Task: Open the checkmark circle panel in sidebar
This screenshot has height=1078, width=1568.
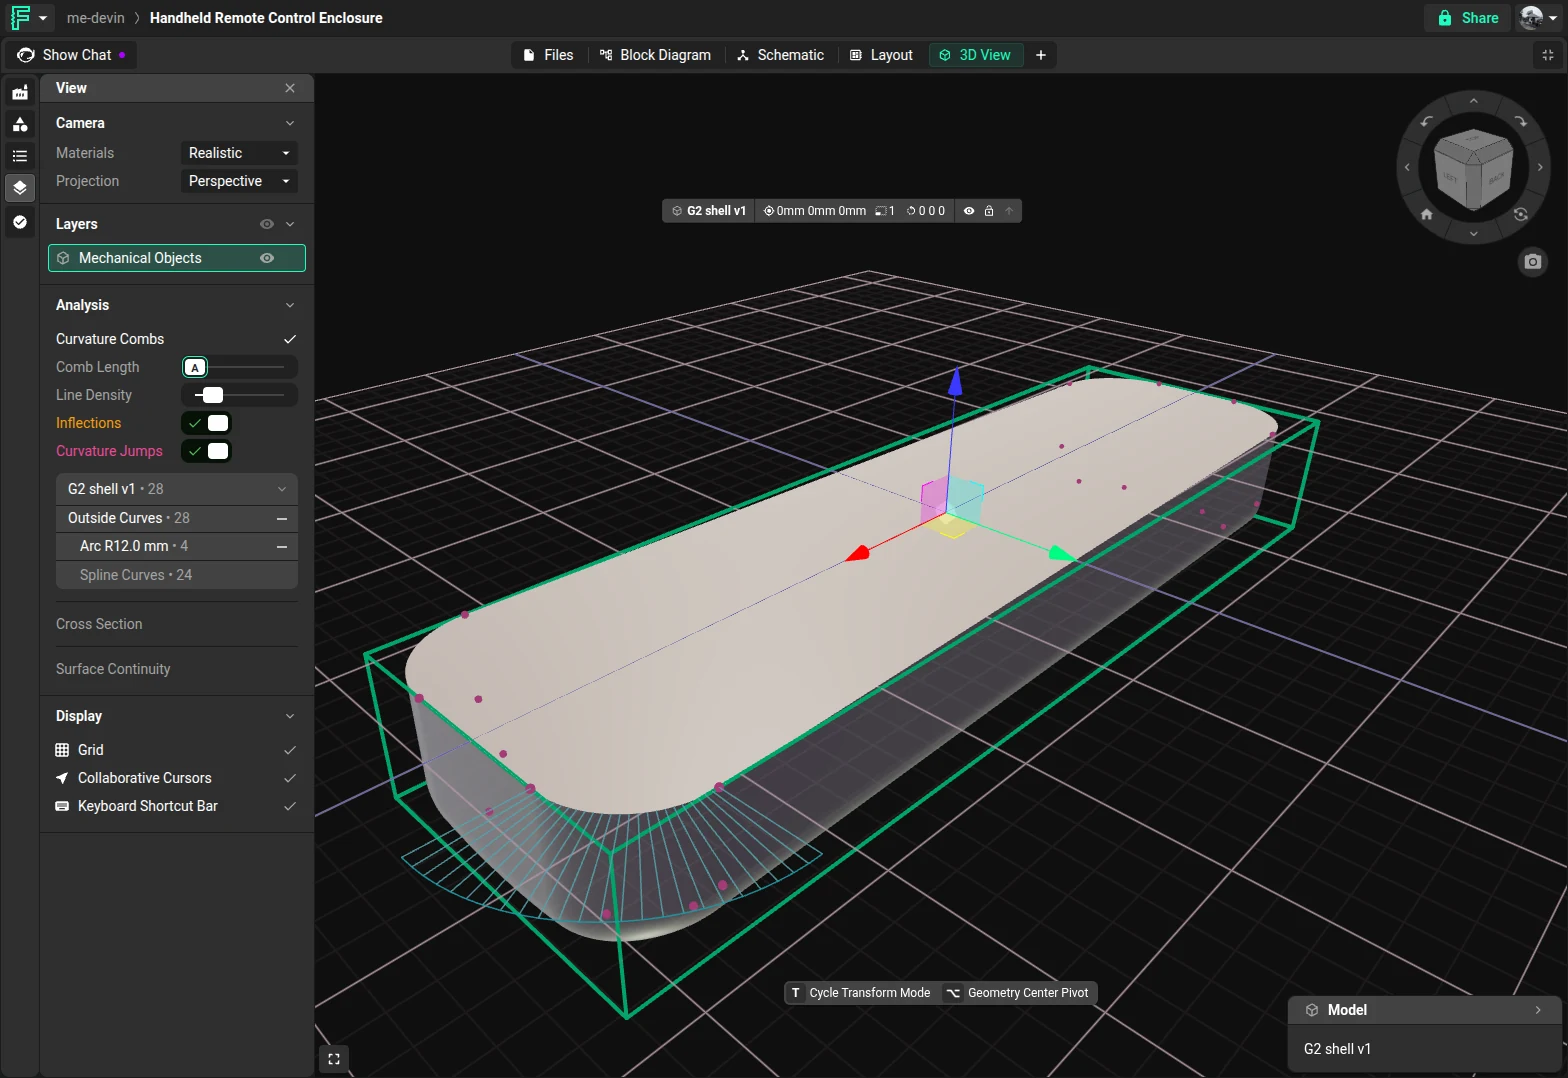Action: pyautogui.click(x=20, y=222)
